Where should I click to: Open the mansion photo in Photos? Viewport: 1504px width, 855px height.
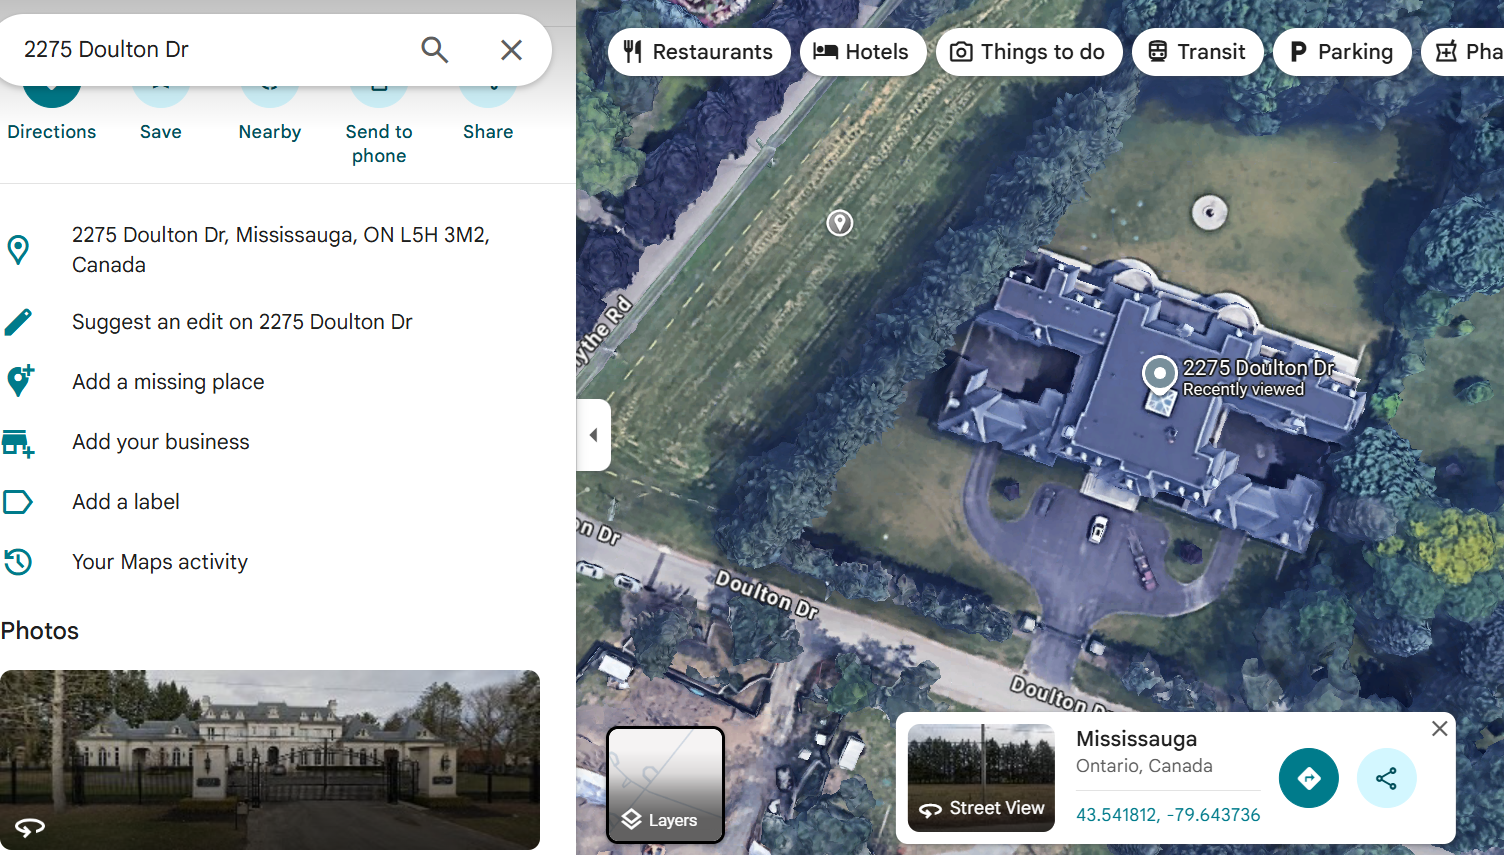(x=270, y=760)
